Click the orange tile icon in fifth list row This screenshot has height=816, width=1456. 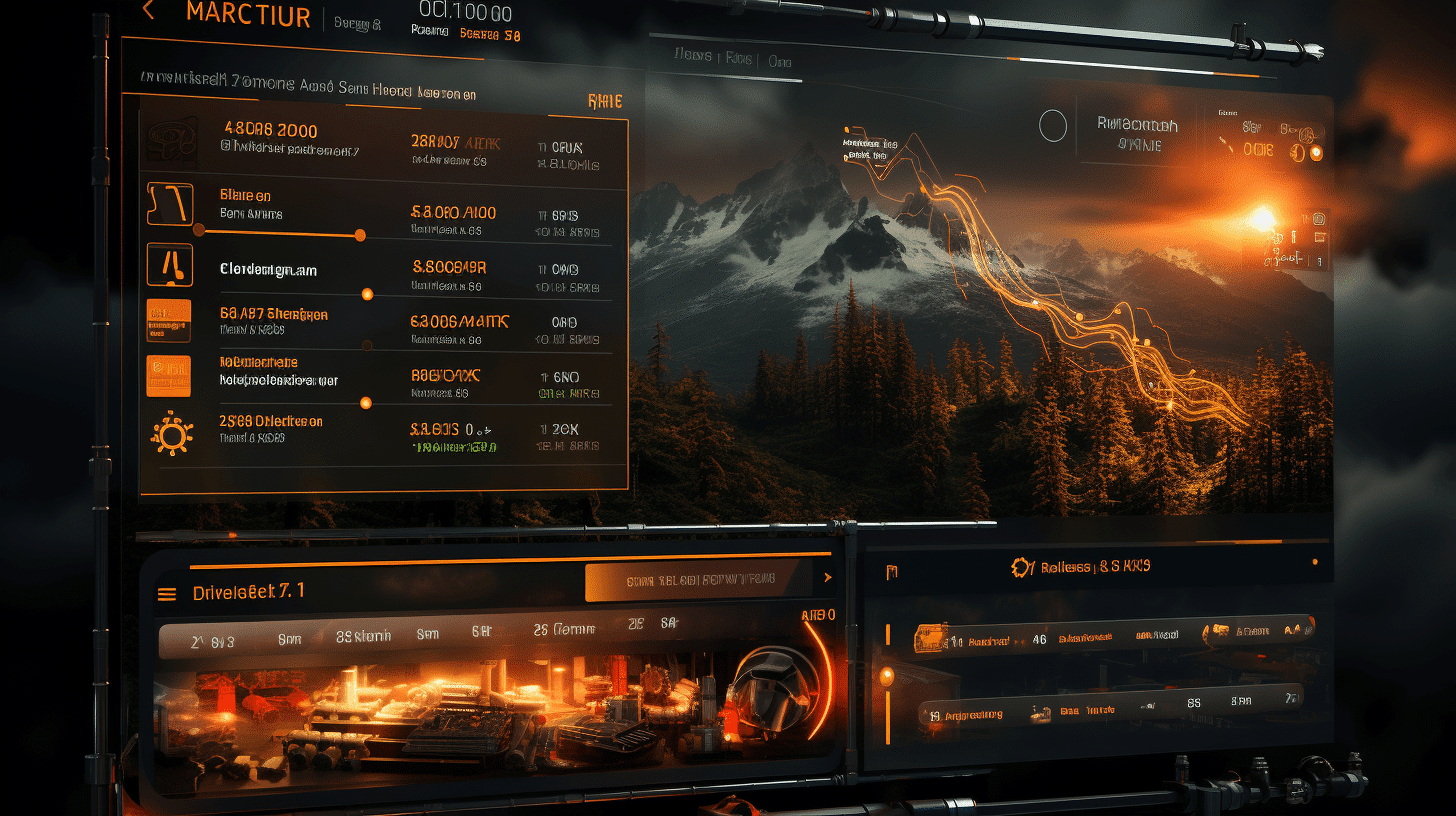point(169,376)
